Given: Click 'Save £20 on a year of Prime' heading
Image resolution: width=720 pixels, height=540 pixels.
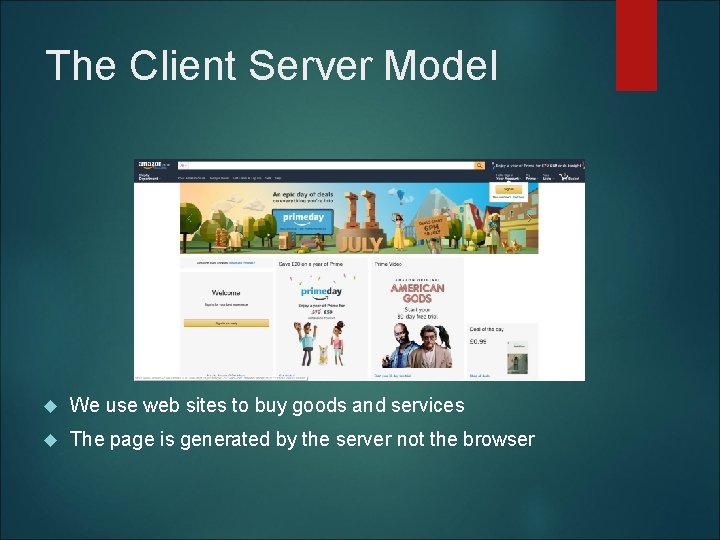Looking at the screenshot, I should pyautogui.click(x=311, y=264).
